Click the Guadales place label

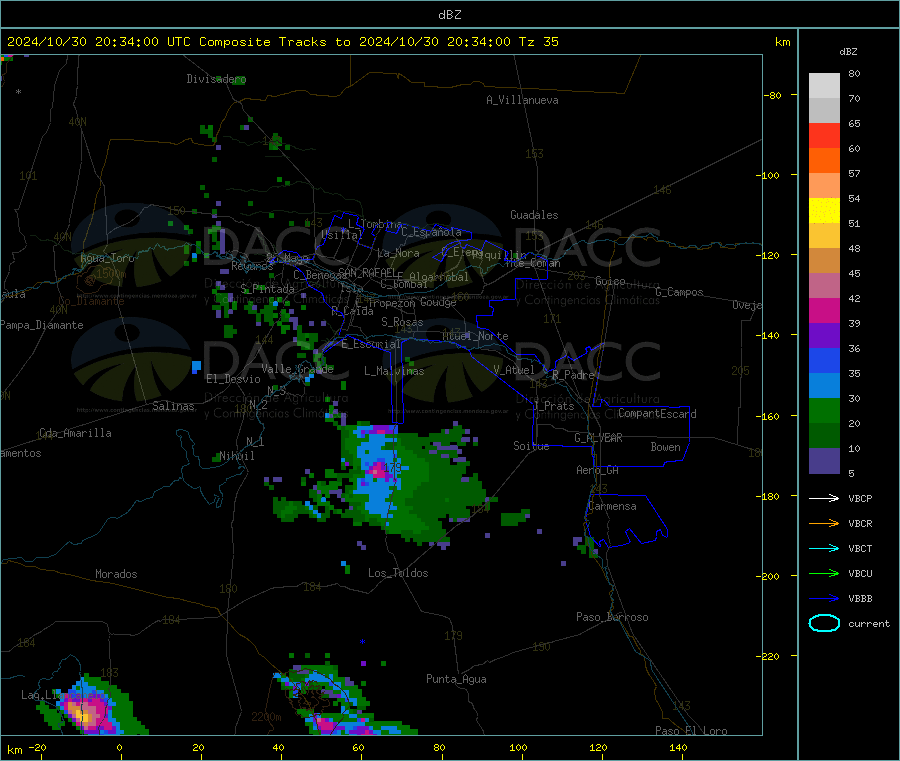pyautogui.click(x=534, y=215)
